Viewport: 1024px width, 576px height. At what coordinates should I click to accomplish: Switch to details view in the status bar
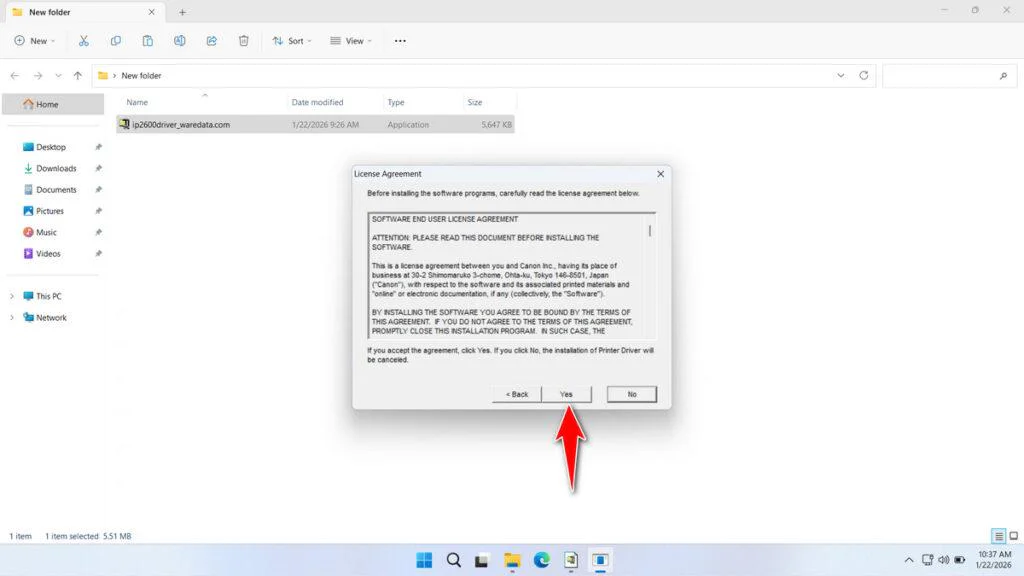(997, 536)
